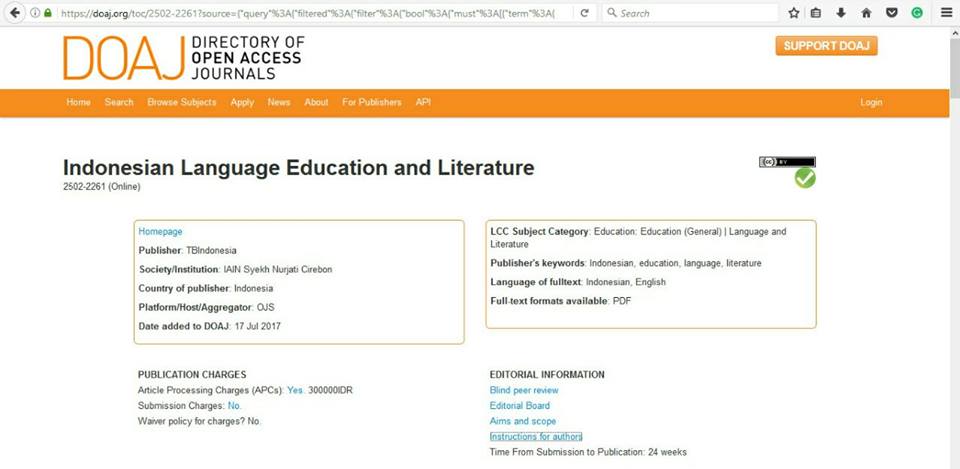Click the Platform value OJS
The image size is (960, 469).
[266, 307]
